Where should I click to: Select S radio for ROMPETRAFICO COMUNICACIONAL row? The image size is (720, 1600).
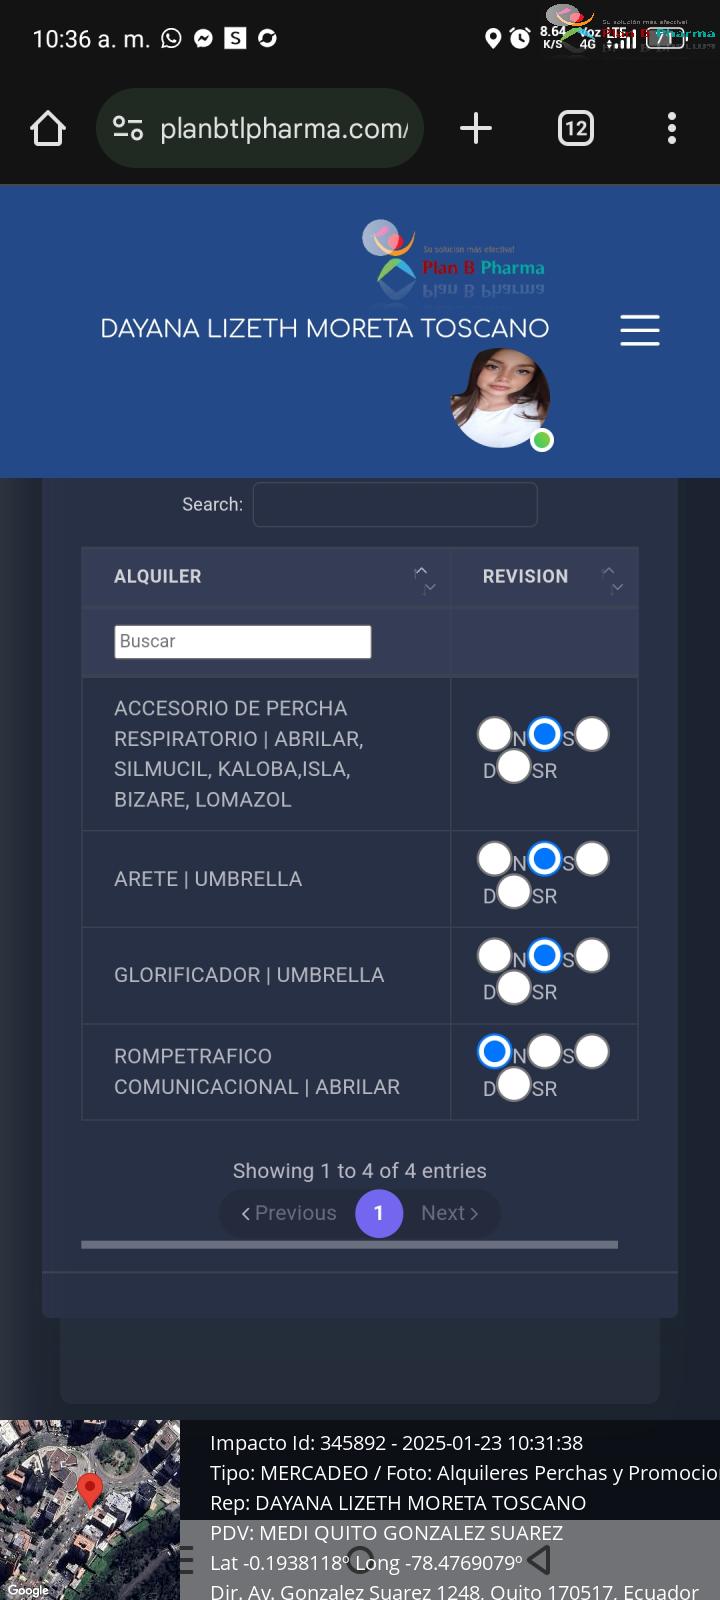tap(544, 1051)
